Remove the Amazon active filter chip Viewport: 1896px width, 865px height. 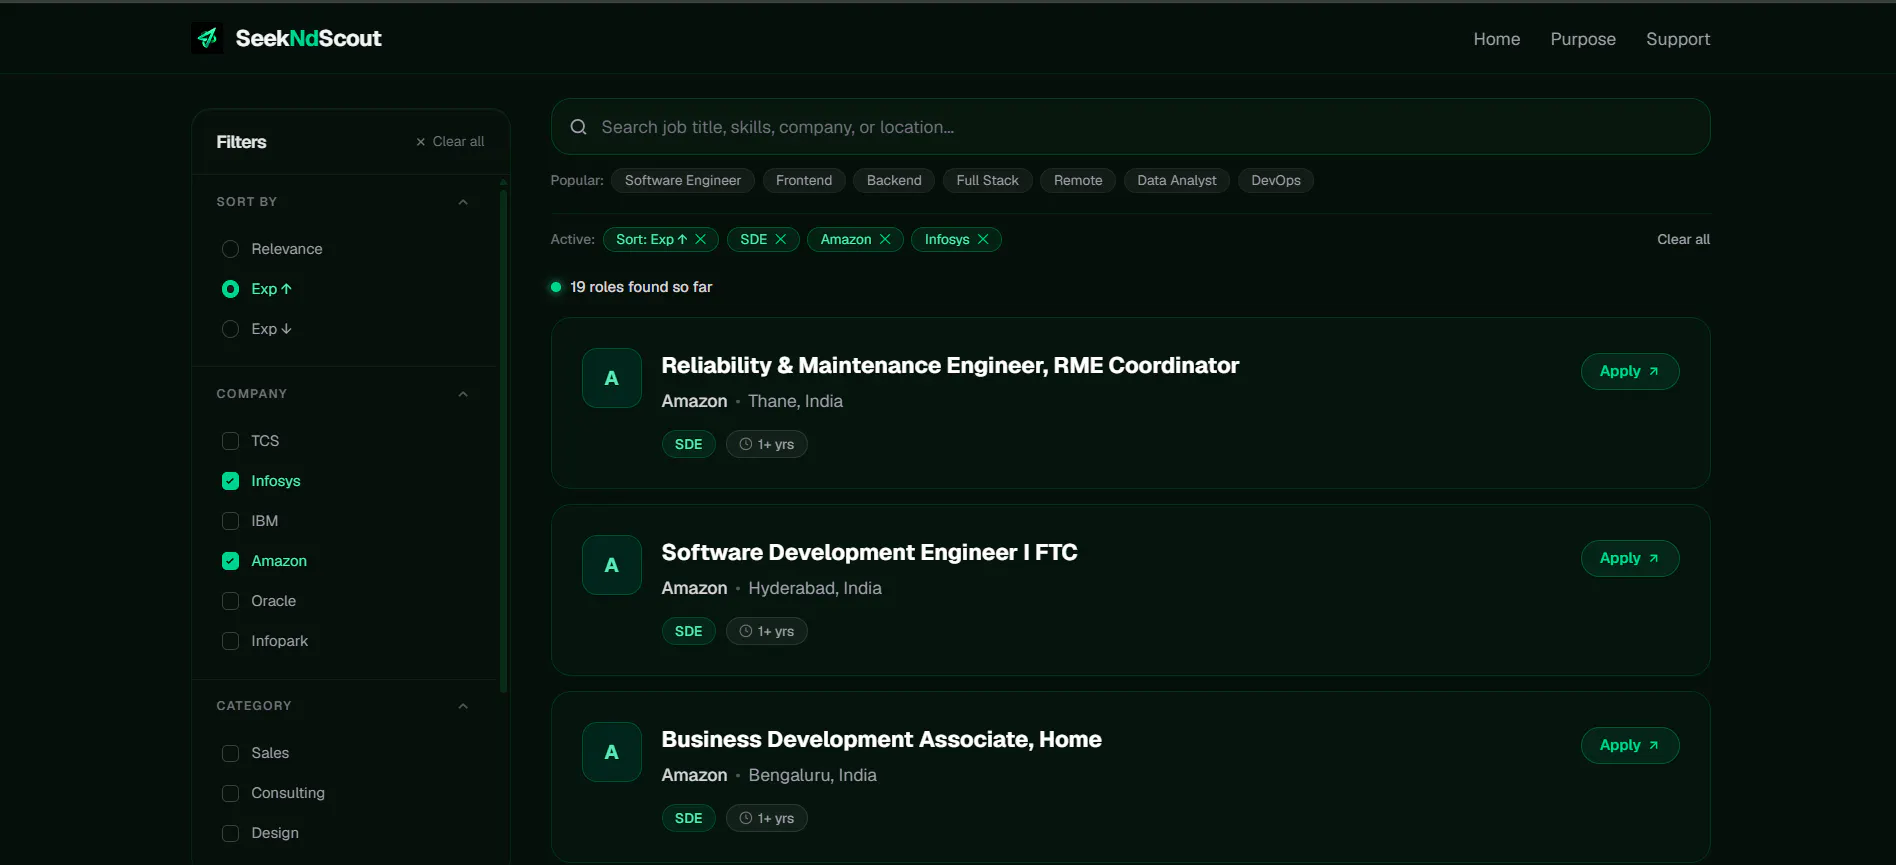pyautogui.click(x=885, y=240)
